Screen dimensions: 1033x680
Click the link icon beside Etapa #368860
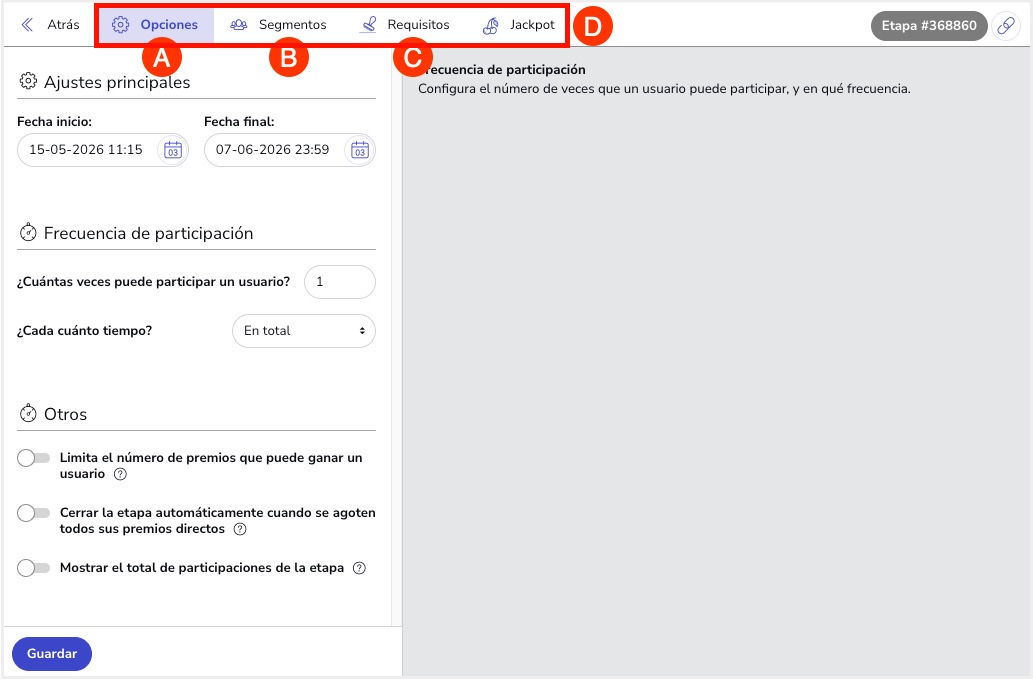pos(1006,26)
